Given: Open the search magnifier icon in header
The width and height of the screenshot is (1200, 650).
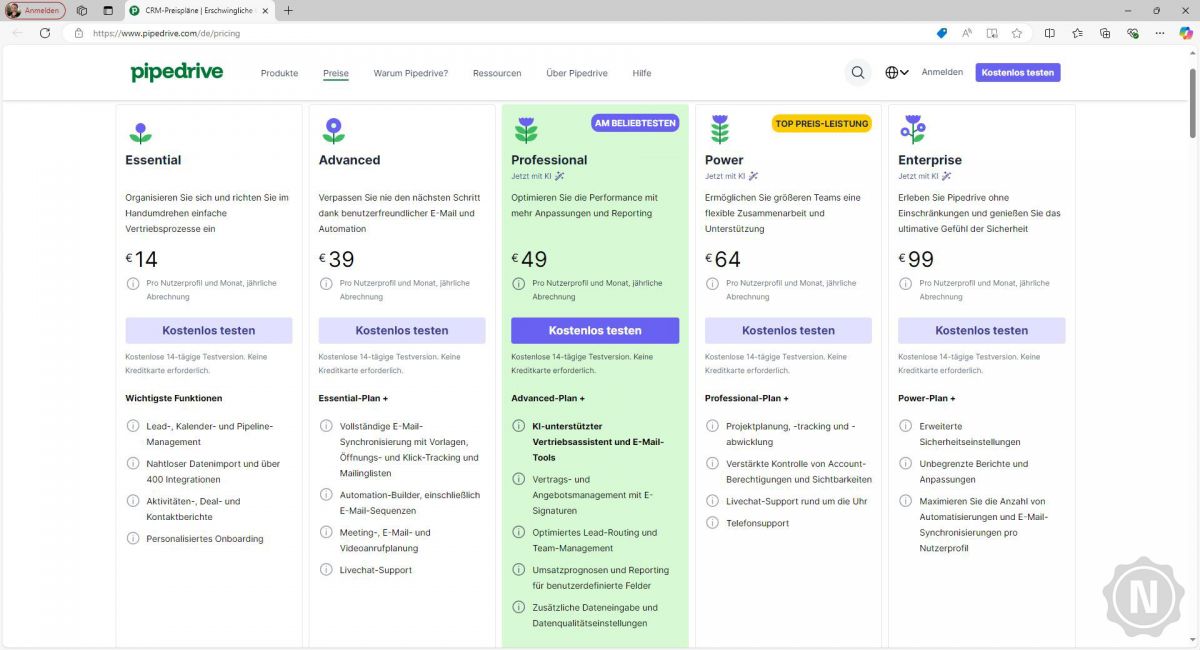Looking at the screenshot, I should coord(858,72).
